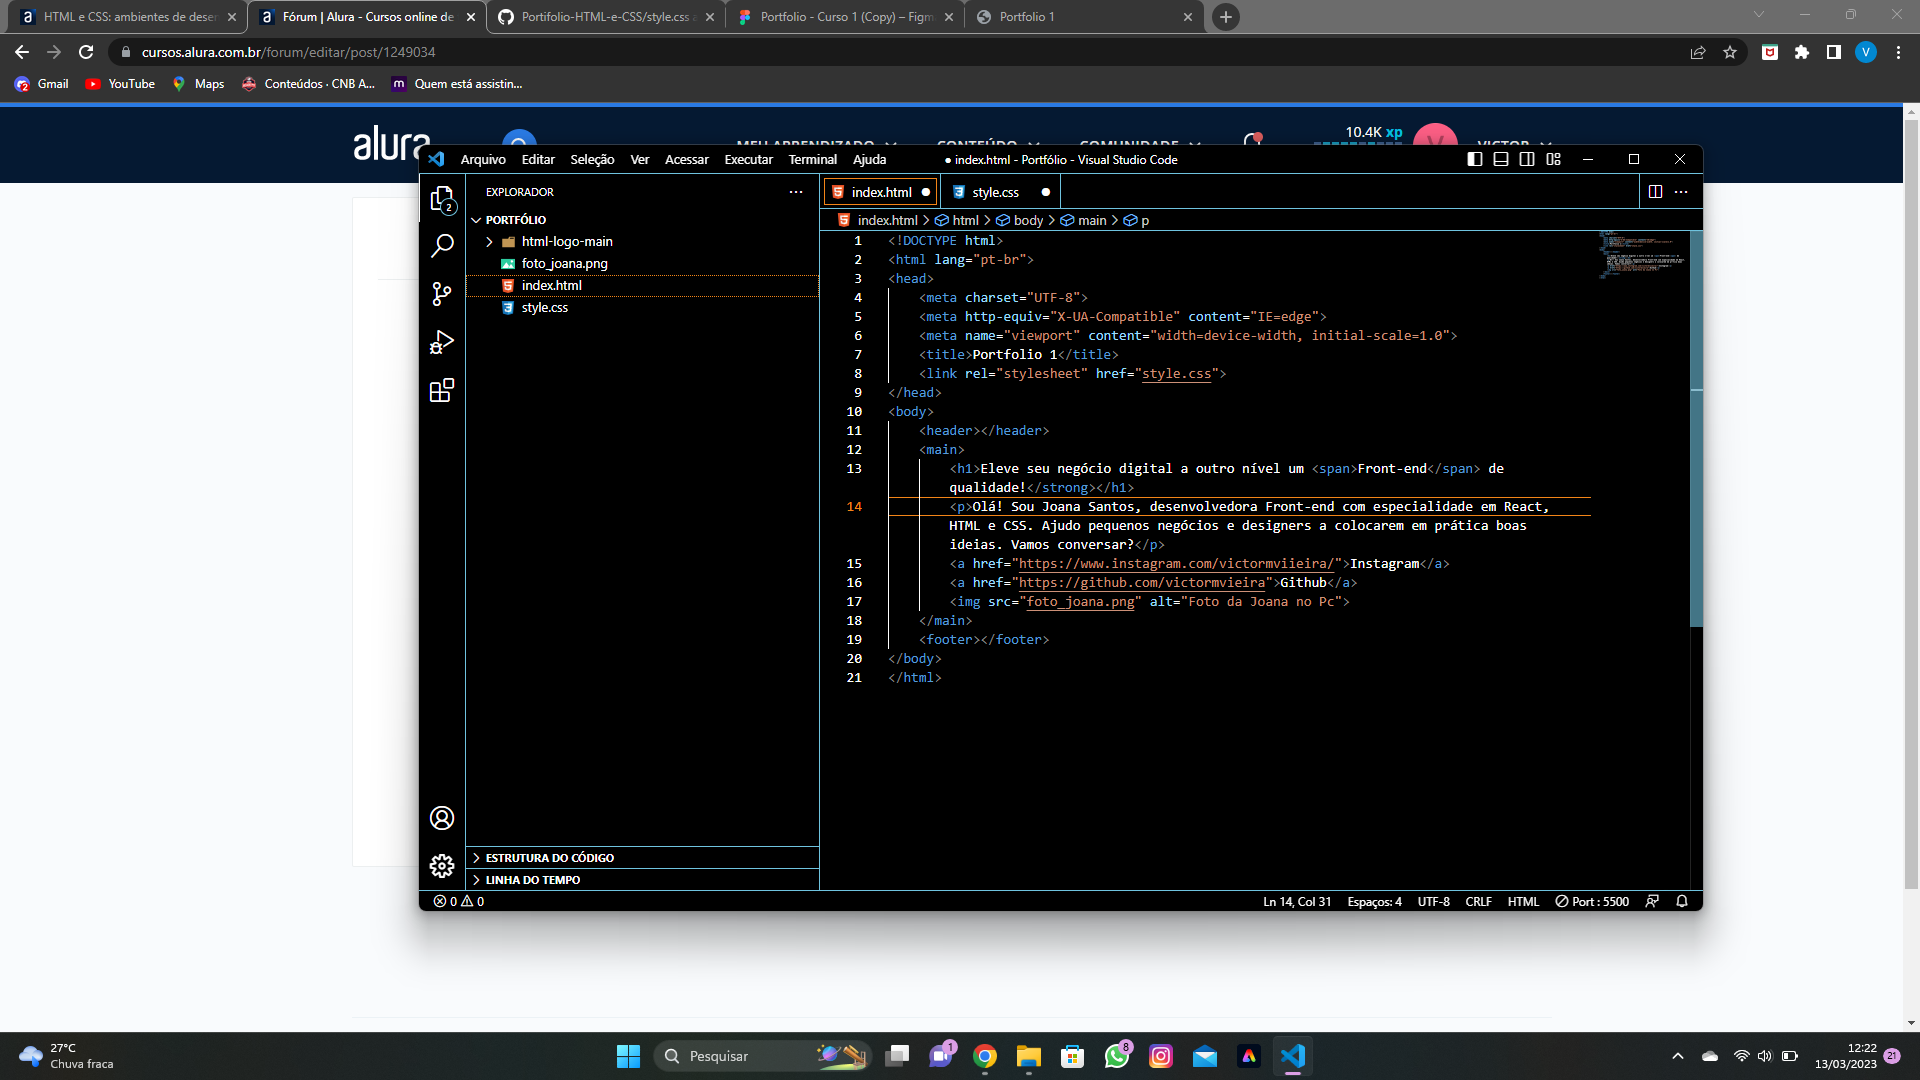Viewport: 1920px width, 1080px height.
Task: Open Instagram from the taskbar
Action: click(1161, 1056)
